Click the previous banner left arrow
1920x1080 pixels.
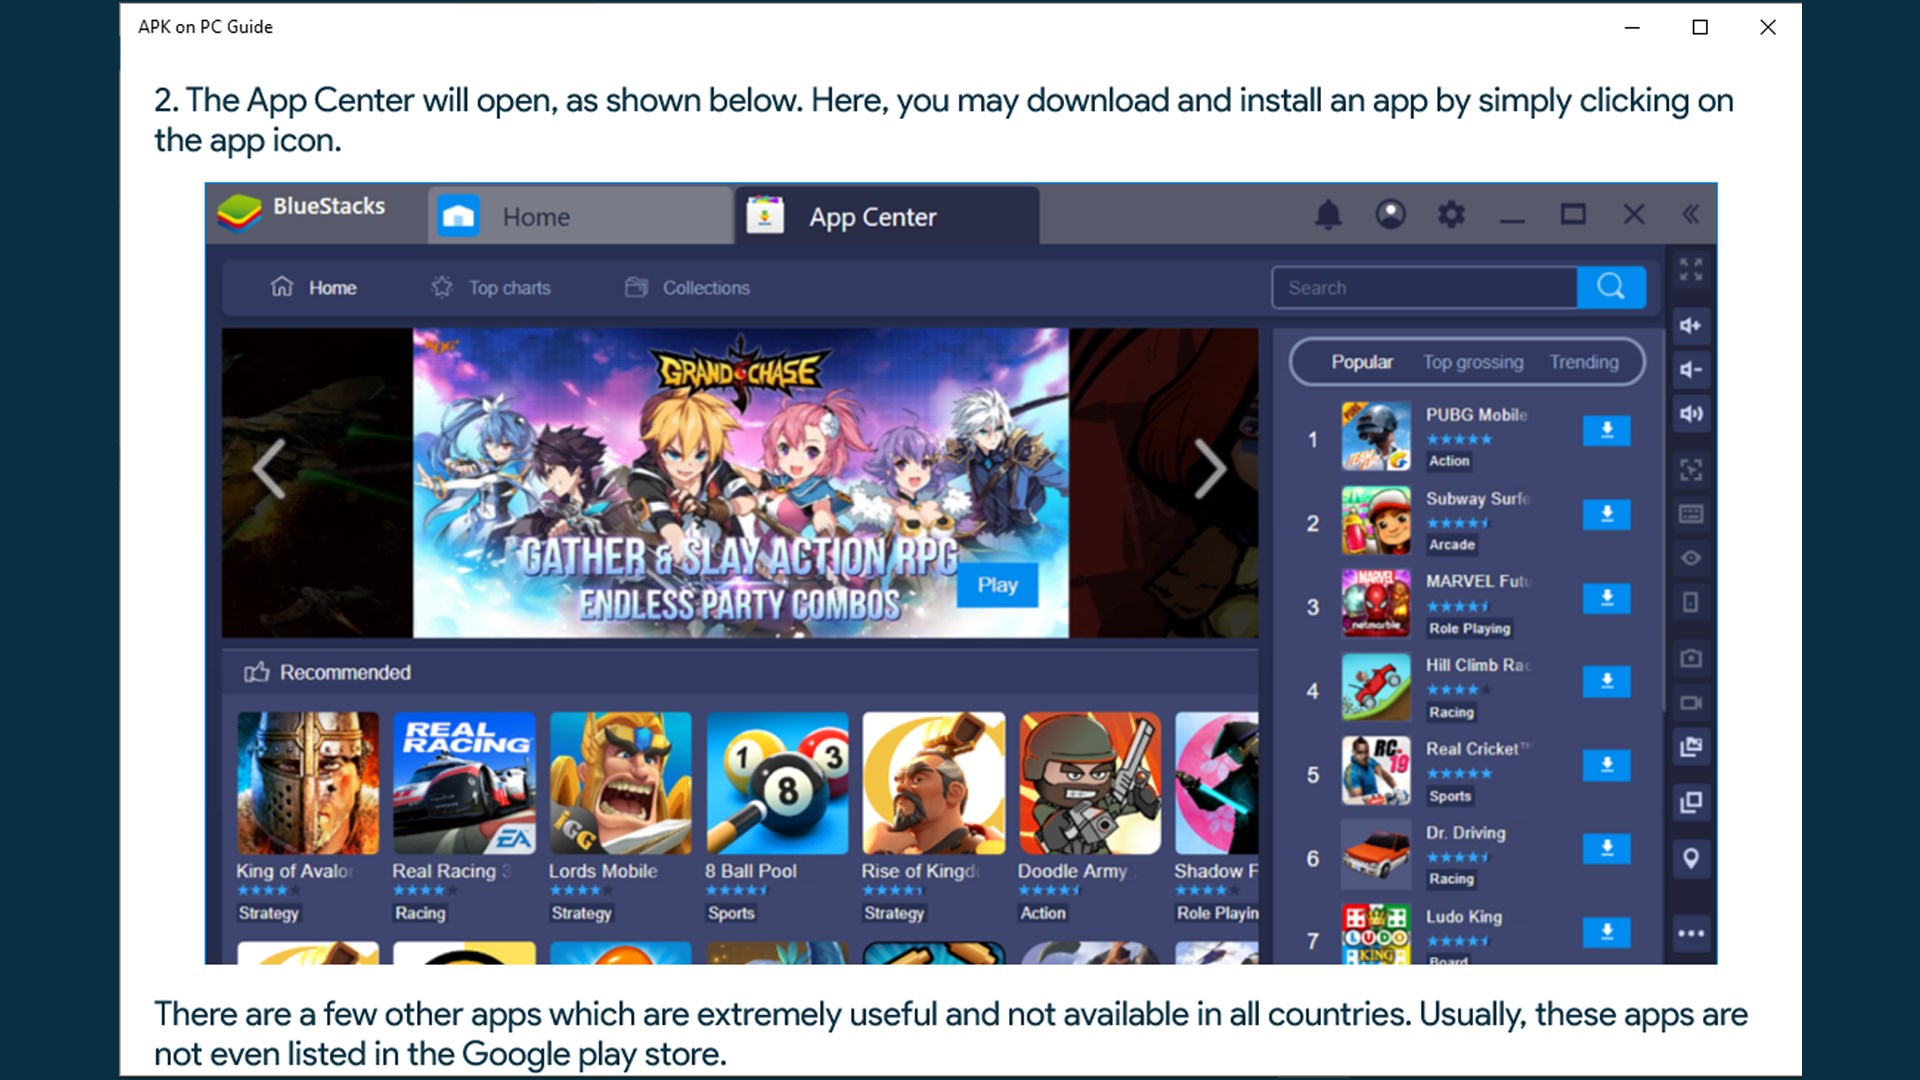[x=269, y=468]
